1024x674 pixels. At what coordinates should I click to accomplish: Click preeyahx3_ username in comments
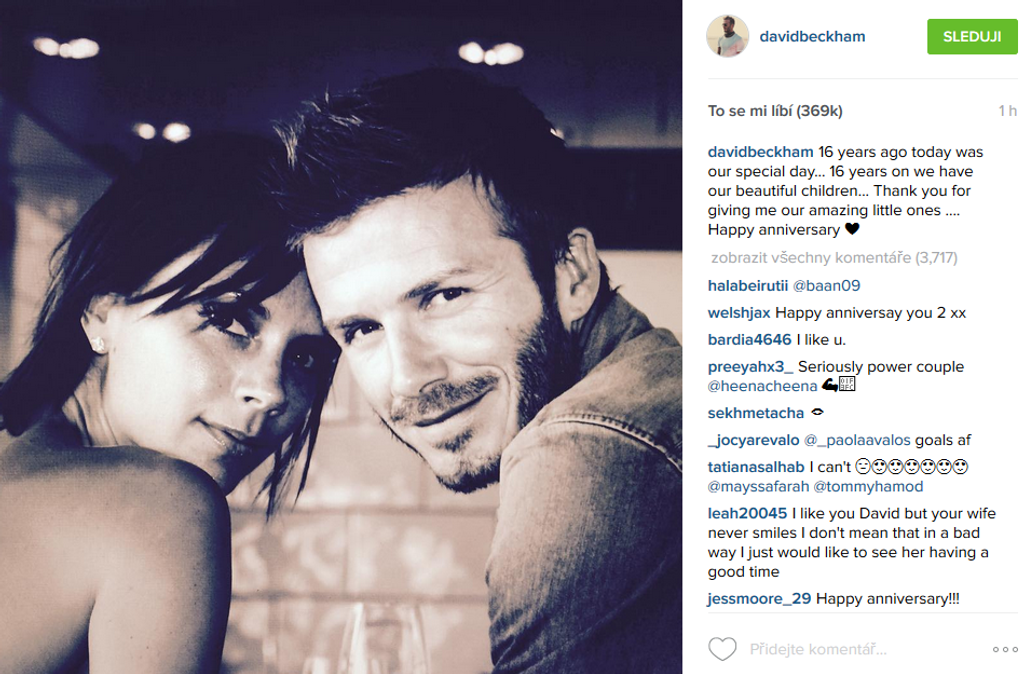[x=750, y=367]
